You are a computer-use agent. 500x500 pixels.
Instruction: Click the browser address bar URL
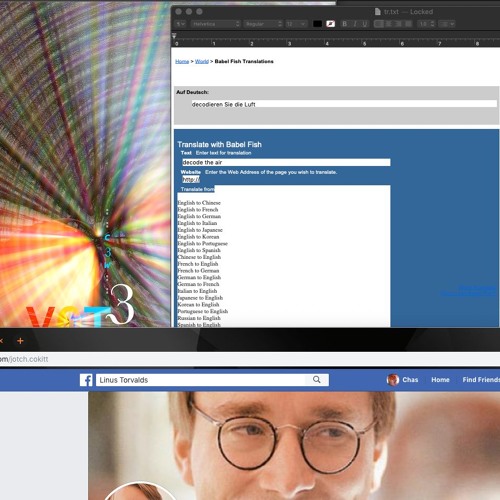click(24, 359)
